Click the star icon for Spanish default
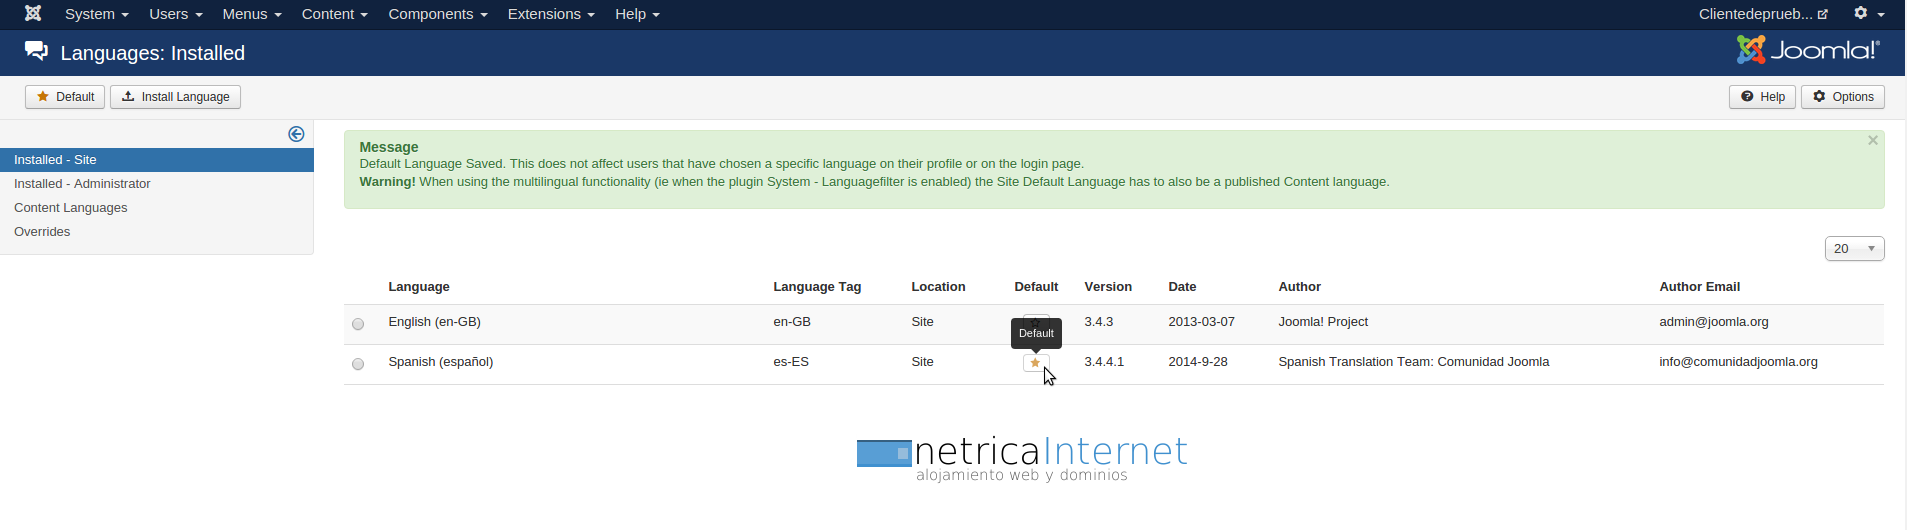 (1035, 363)
